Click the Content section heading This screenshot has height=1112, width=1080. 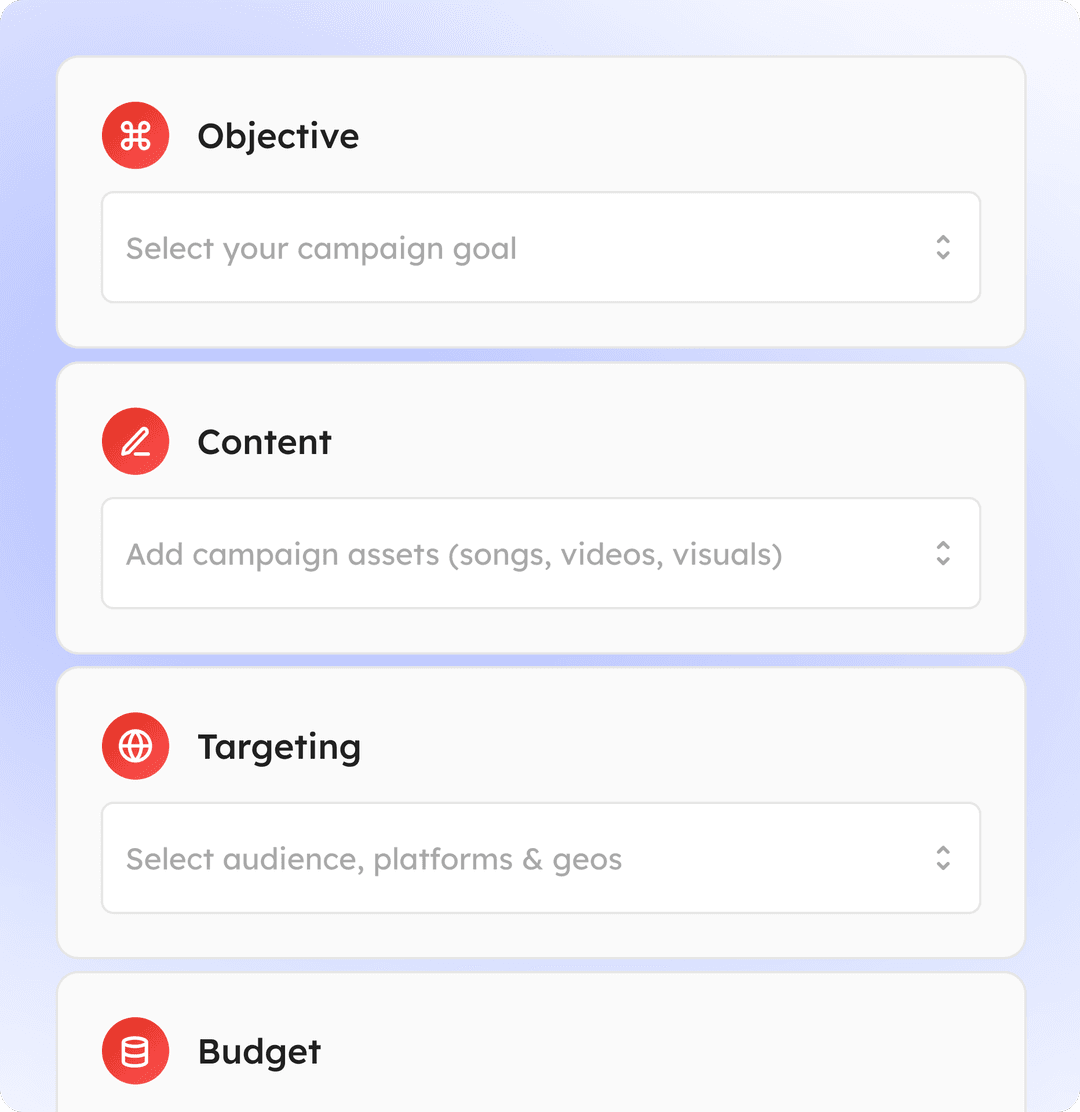coord(264,442)
